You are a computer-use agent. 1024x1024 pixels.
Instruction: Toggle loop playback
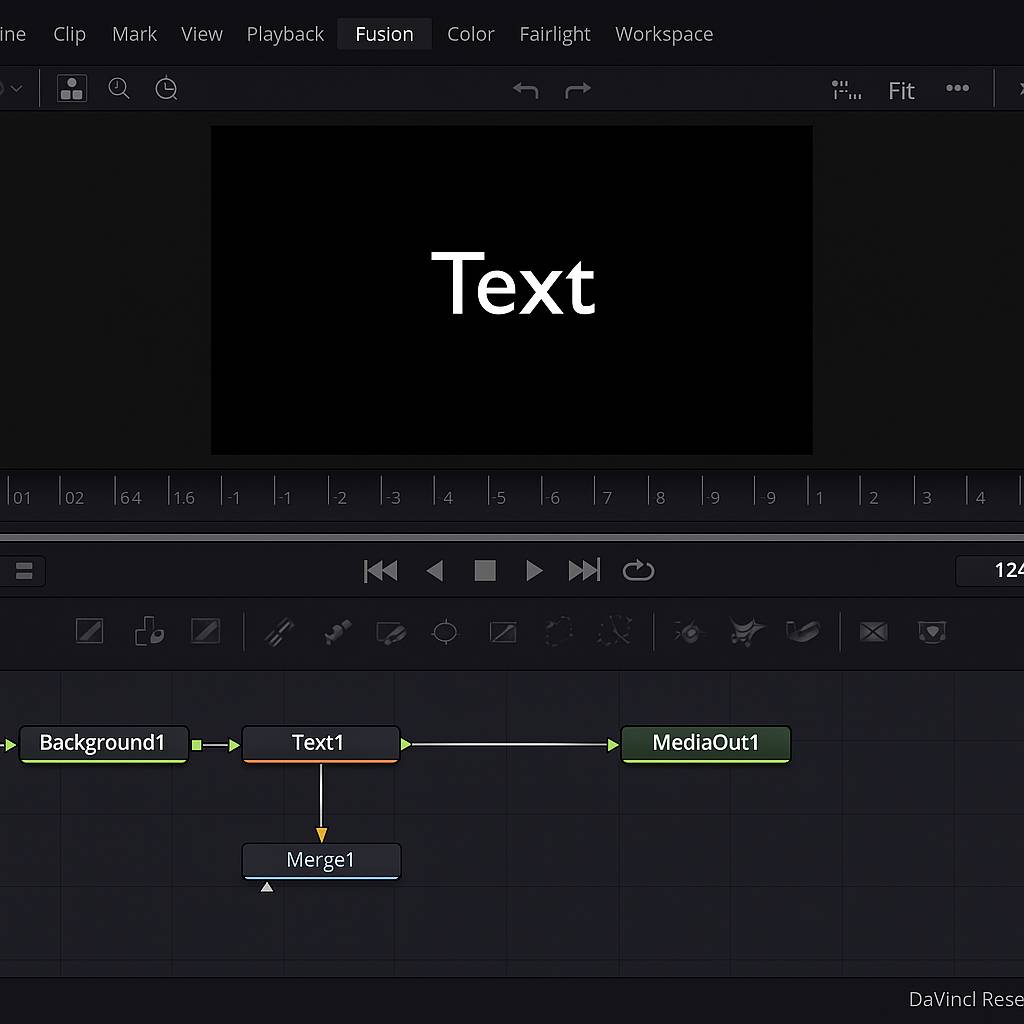[638, 570]
